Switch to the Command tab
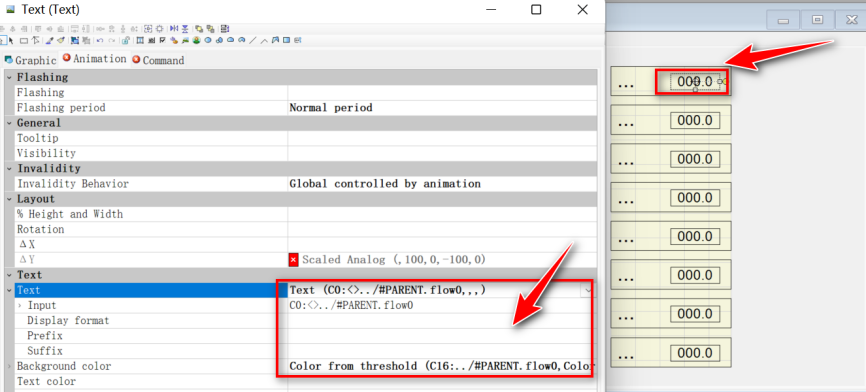The width and height of the screenshot is (866, 392). 158,60
